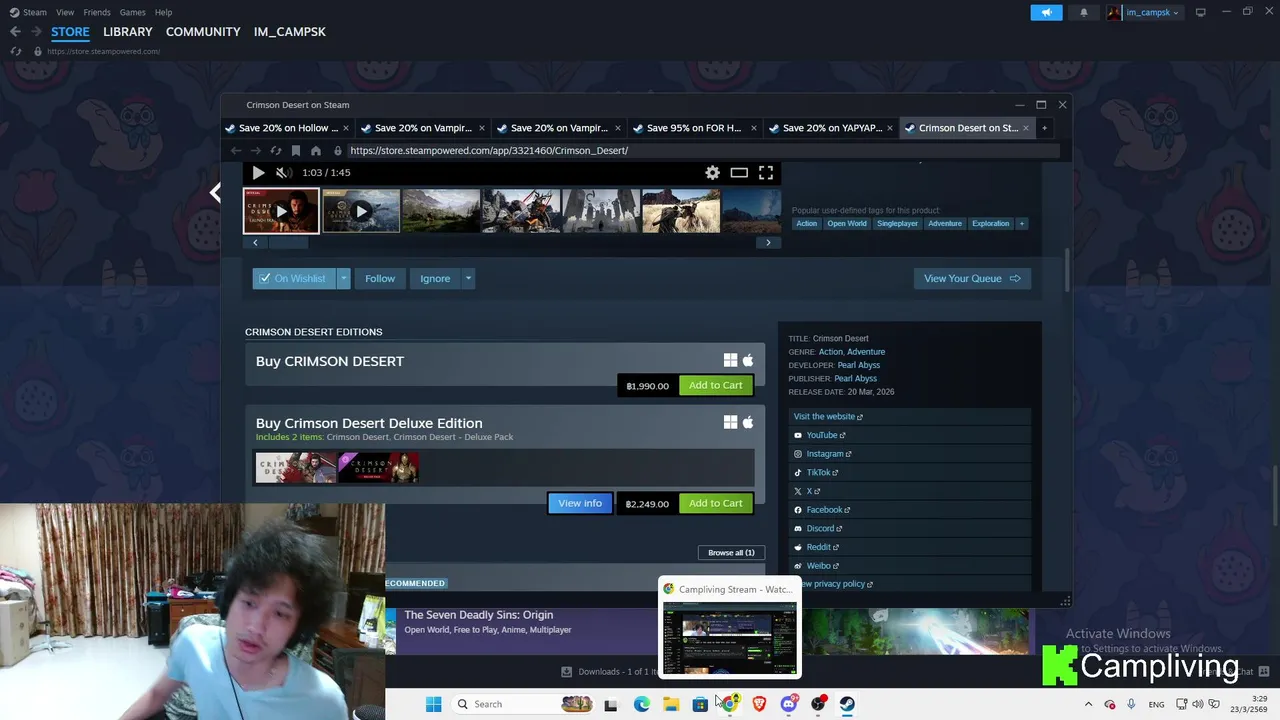Open the Open World tag
Image resolution: width=1280 pixels, height=720 pixels.
[x=847, y=223]
